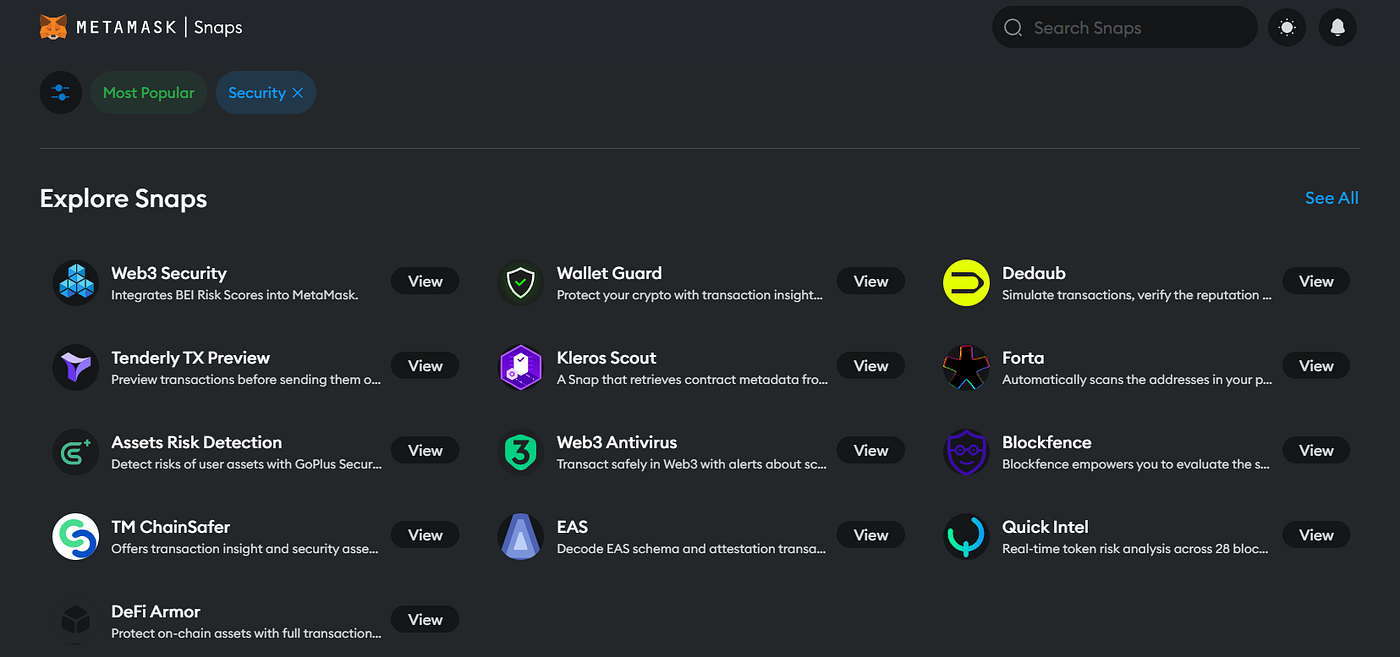Open the Kleros Scout title
This screenshot has width=1400, height=657.
point(607,358)
